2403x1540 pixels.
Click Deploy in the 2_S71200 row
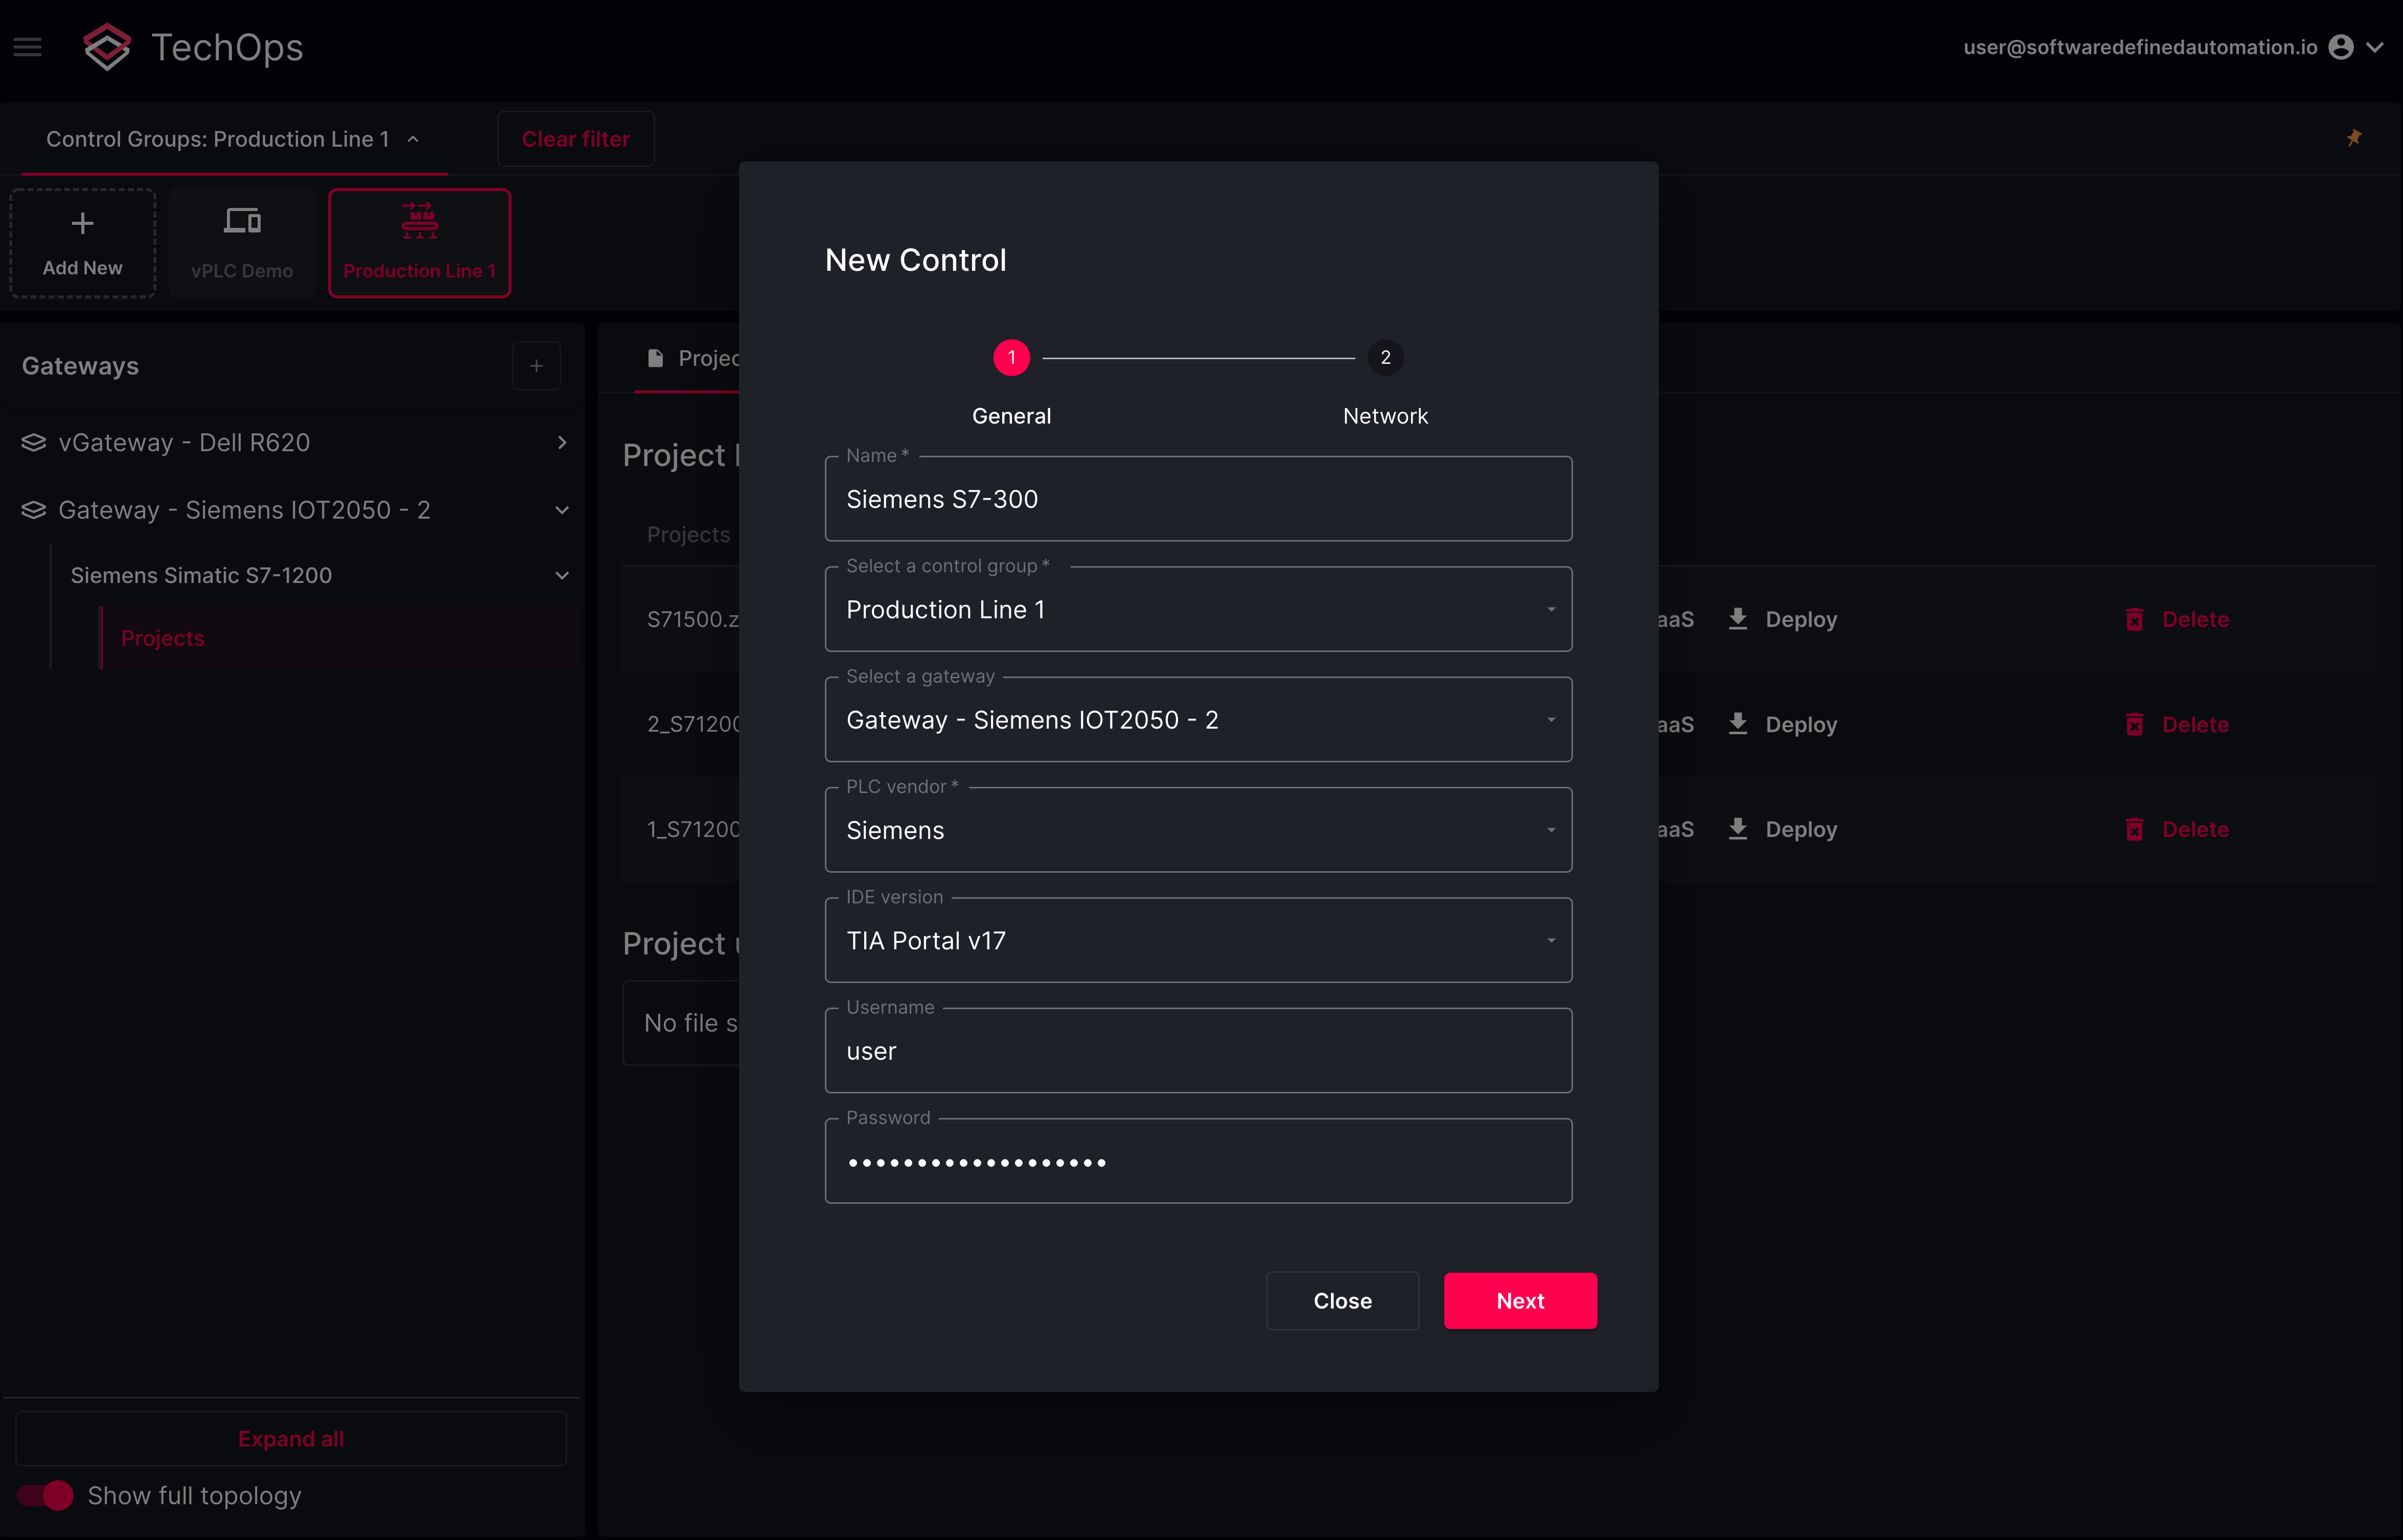point(1783,724)
